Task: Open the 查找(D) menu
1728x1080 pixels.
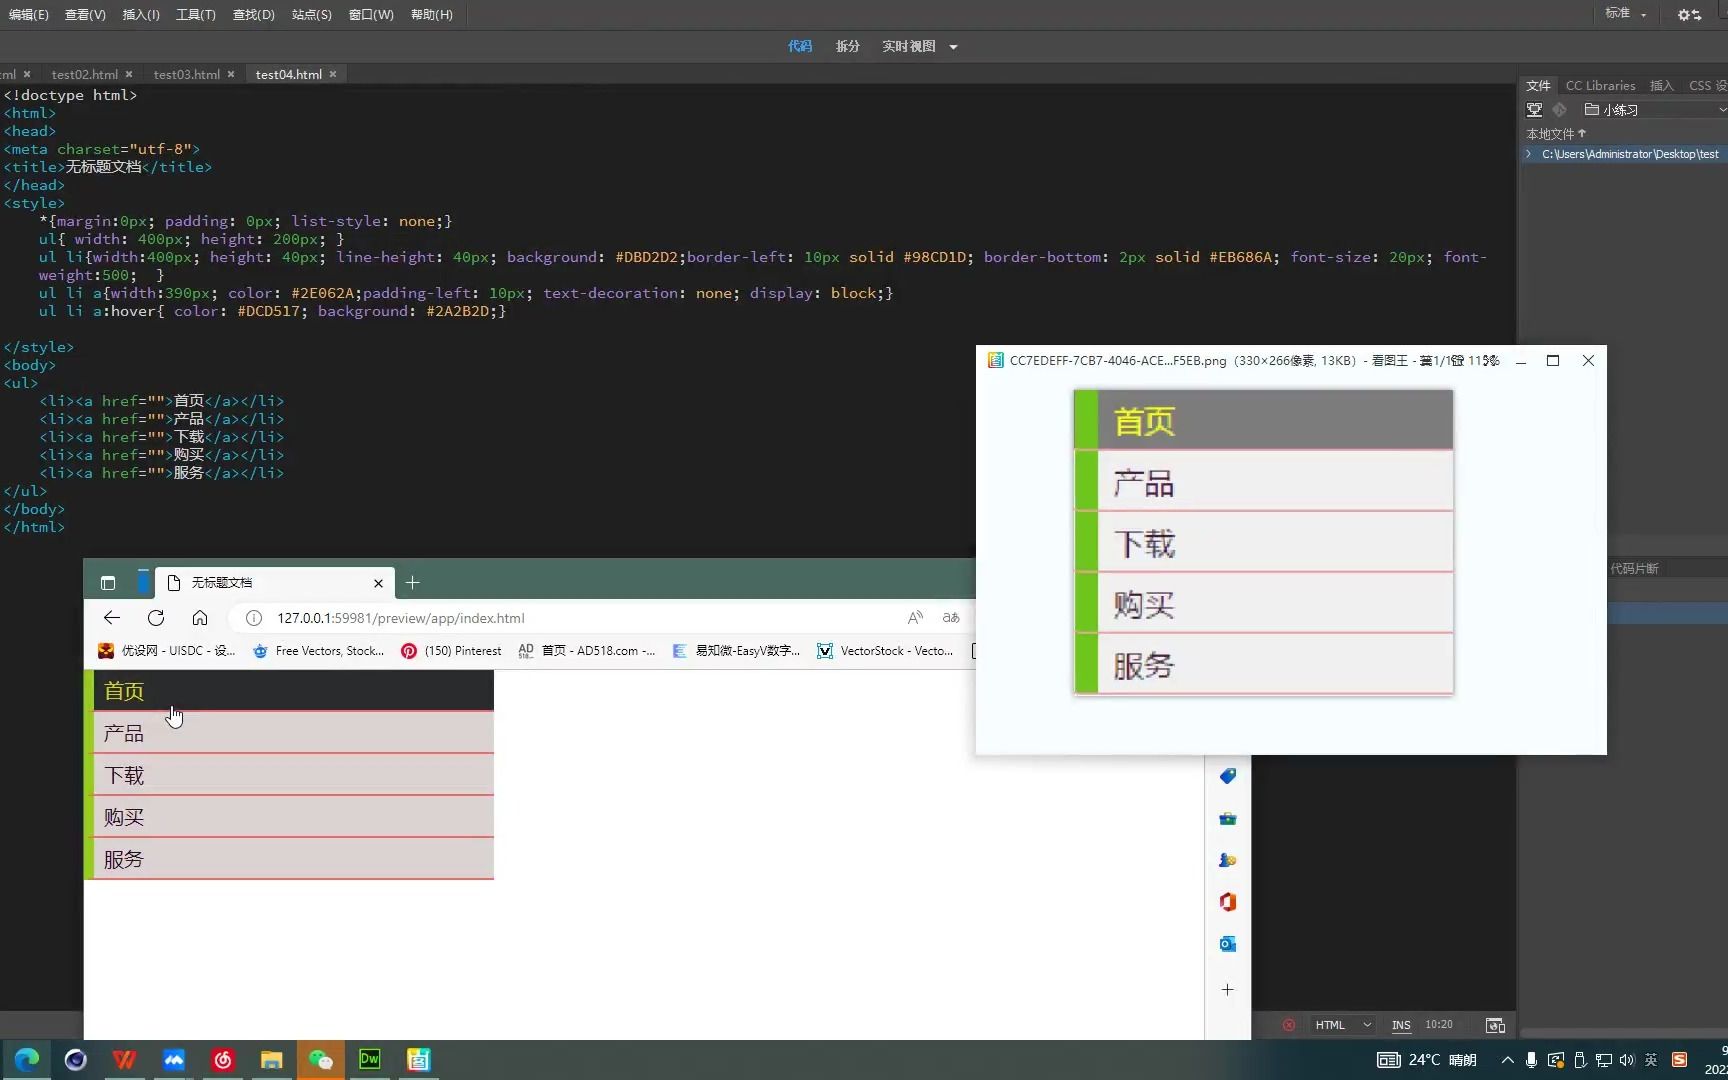Action: click(254, 15)
